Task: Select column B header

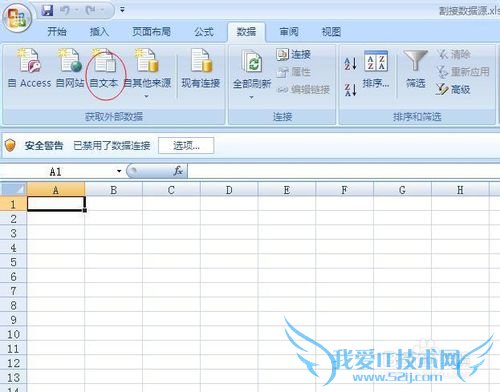Action: [113, 190]
